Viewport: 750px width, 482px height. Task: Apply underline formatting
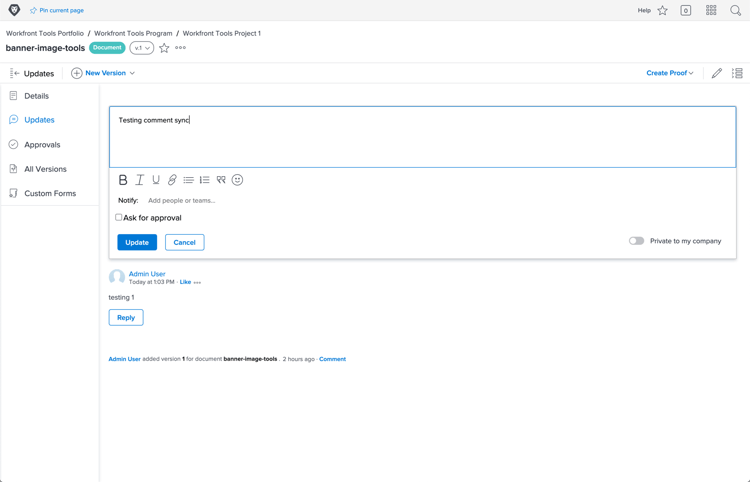point(156,180)
